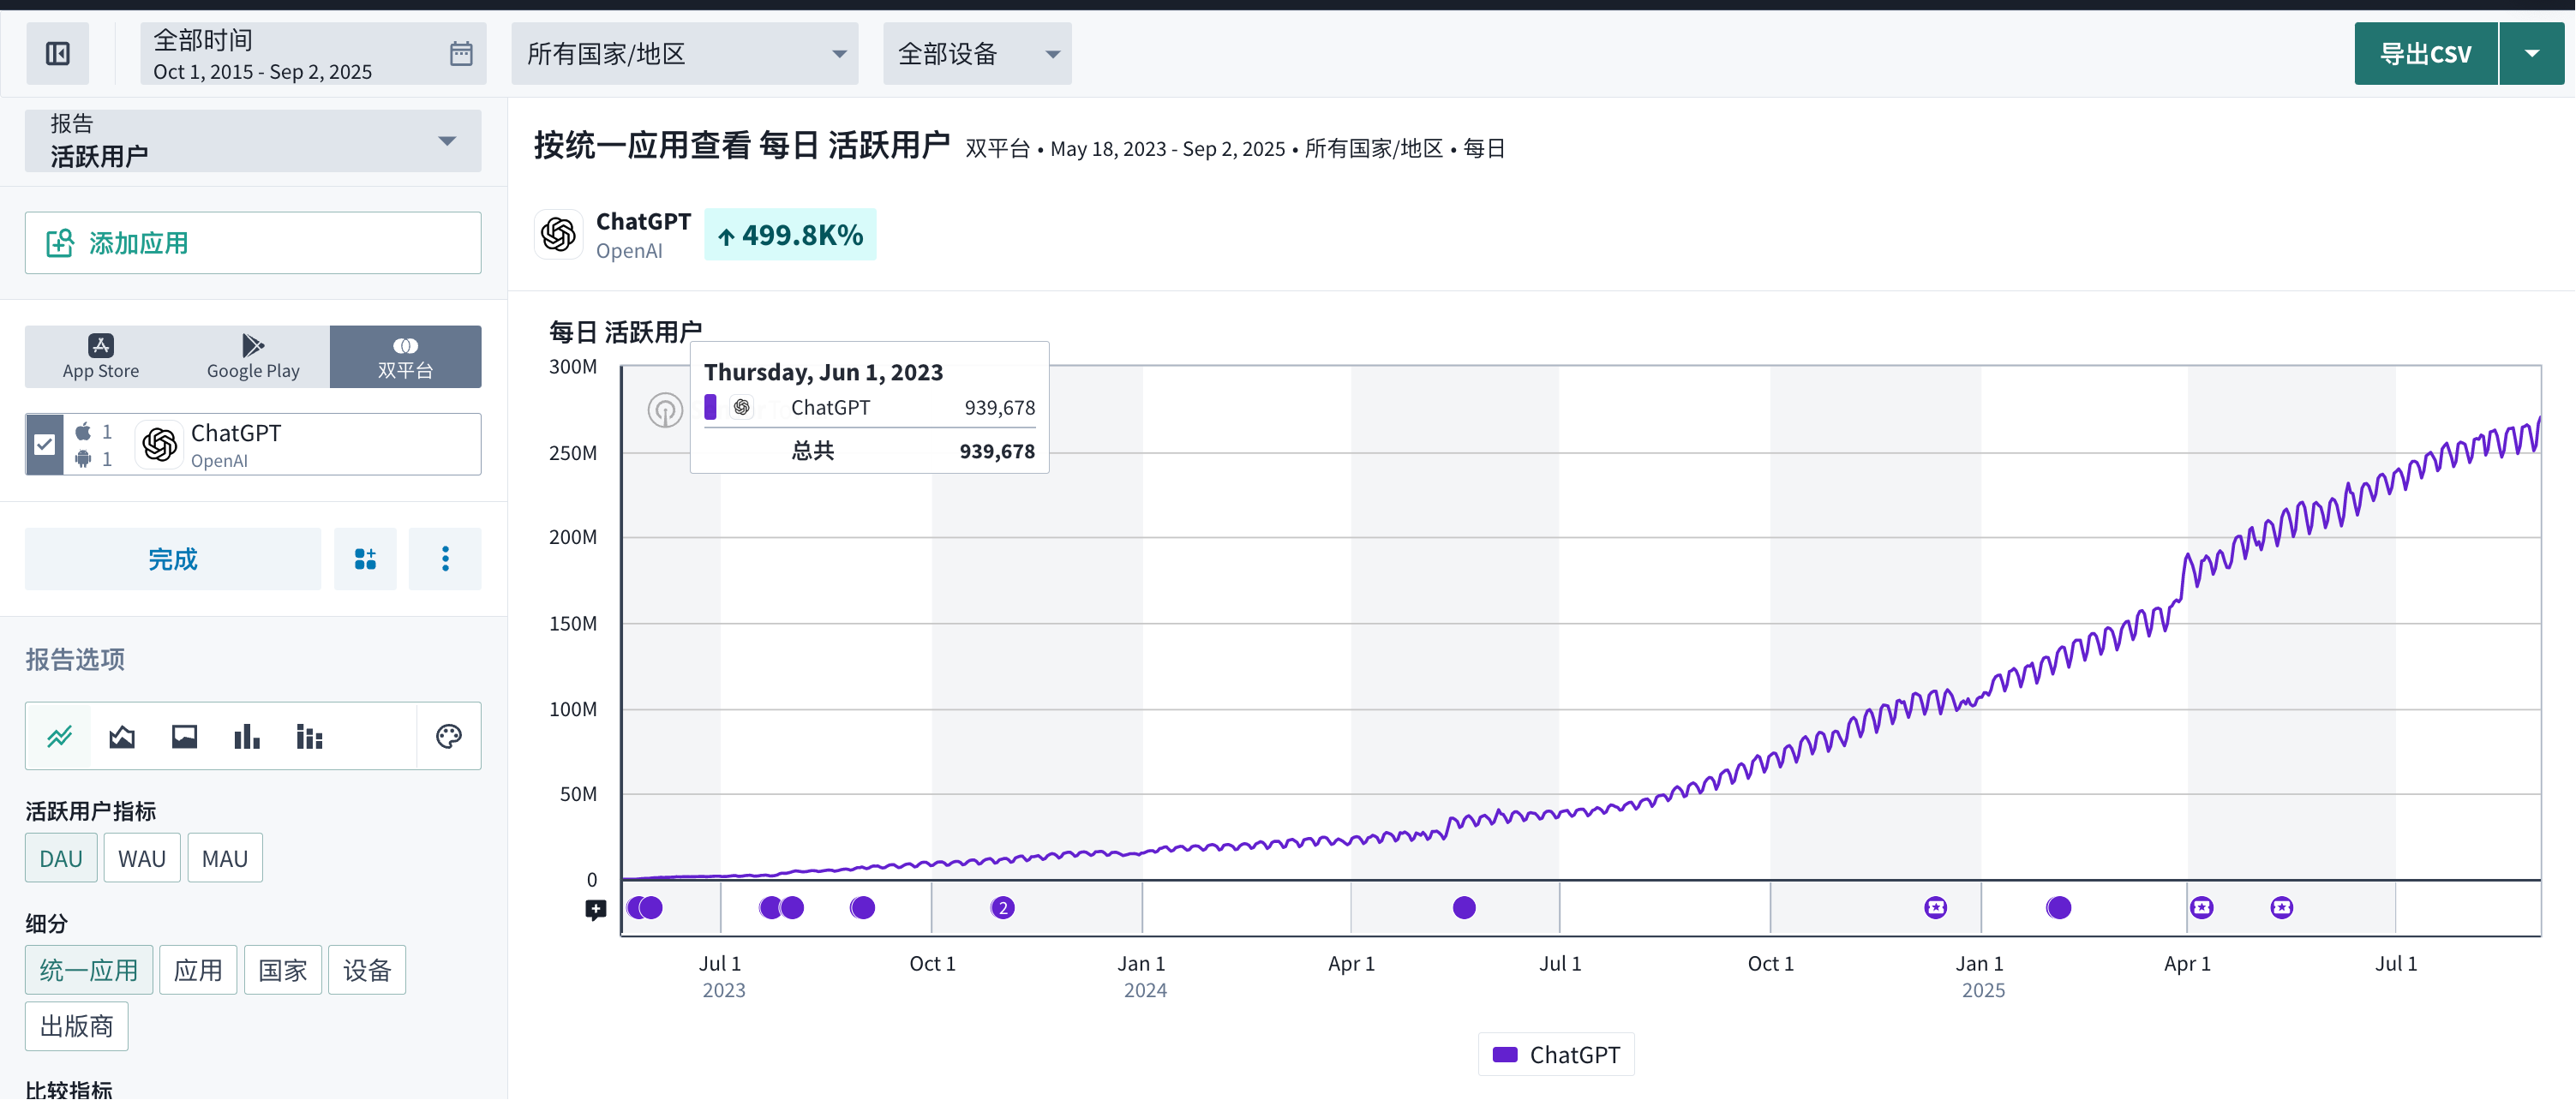Click the ChatGPT legend label

[1574, 1055]
